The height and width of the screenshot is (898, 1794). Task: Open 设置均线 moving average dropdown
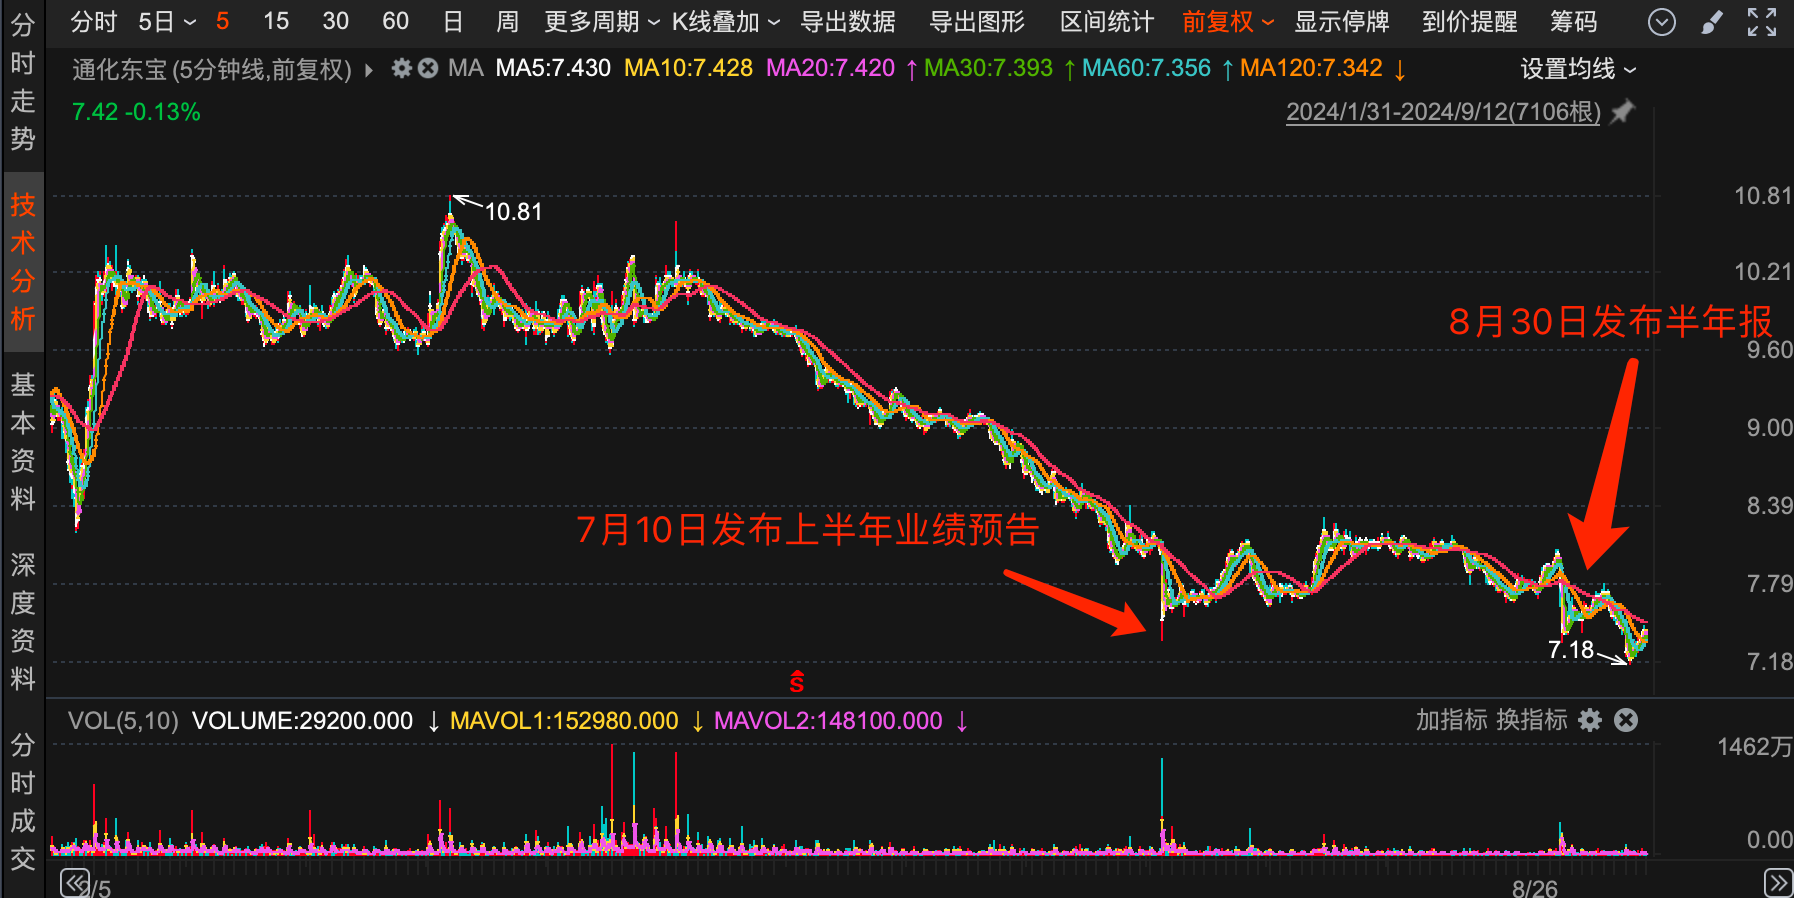tap(1578, 69)
